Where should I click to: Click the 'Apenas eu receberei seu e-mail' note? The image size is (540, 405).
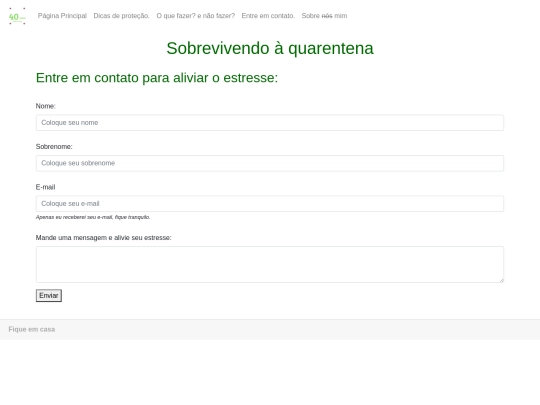click(x=93, y=217)
